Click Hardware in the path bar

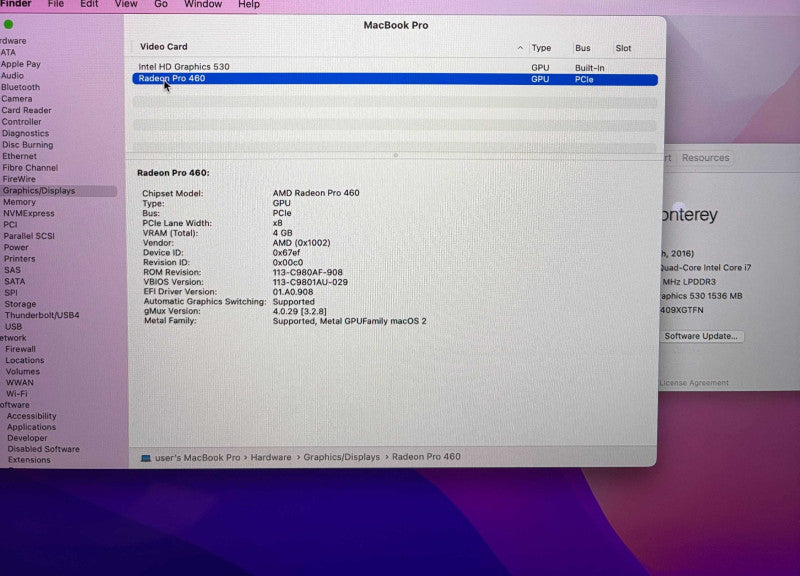coord(271,458)
